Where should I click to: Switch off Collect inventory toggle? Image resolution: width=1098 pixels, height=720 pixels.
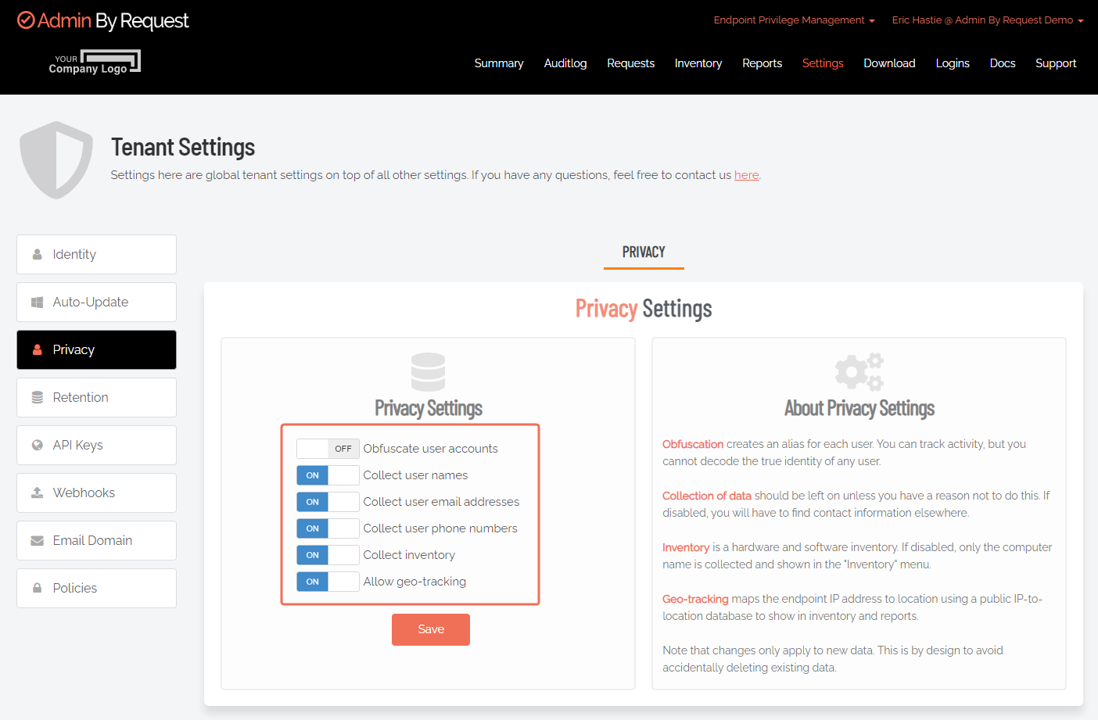(328, 555)
